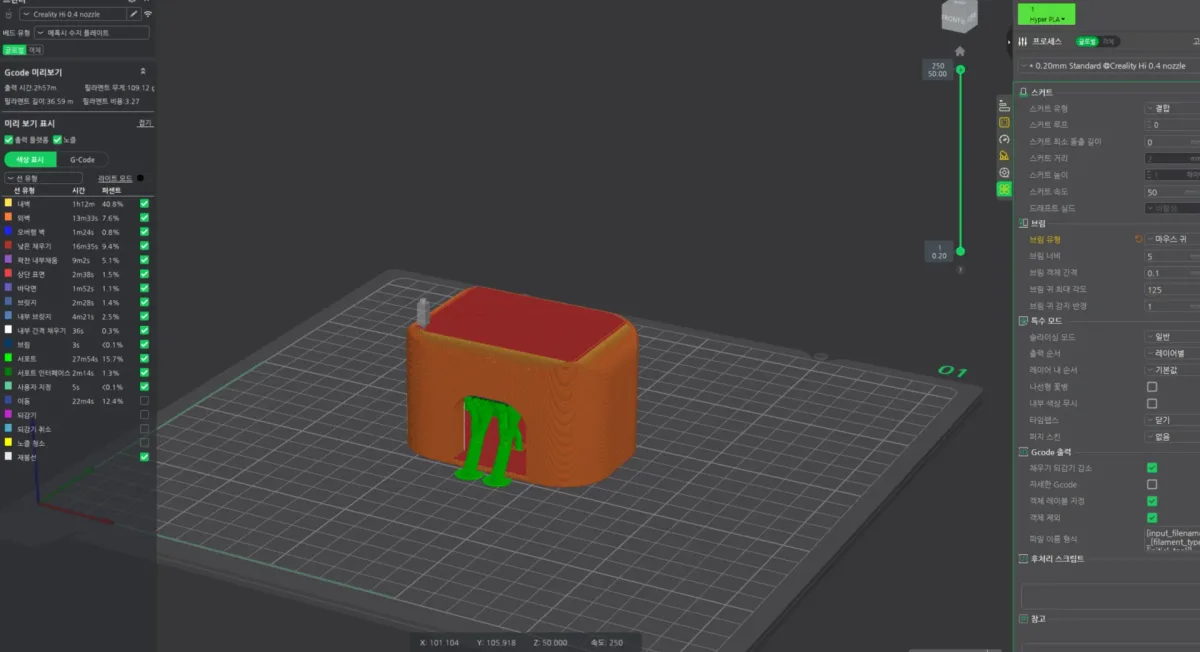Uncheck 서포트 line type visibility

point(145,358)
